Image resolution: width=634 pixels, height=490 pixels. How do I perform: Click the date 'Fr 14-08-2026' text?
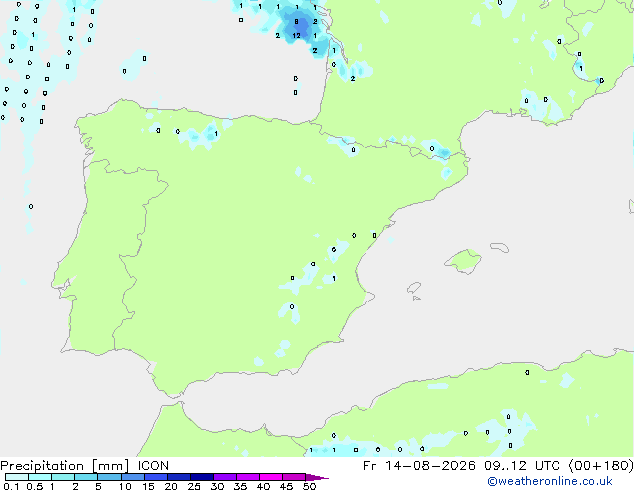tap(419, 466)
